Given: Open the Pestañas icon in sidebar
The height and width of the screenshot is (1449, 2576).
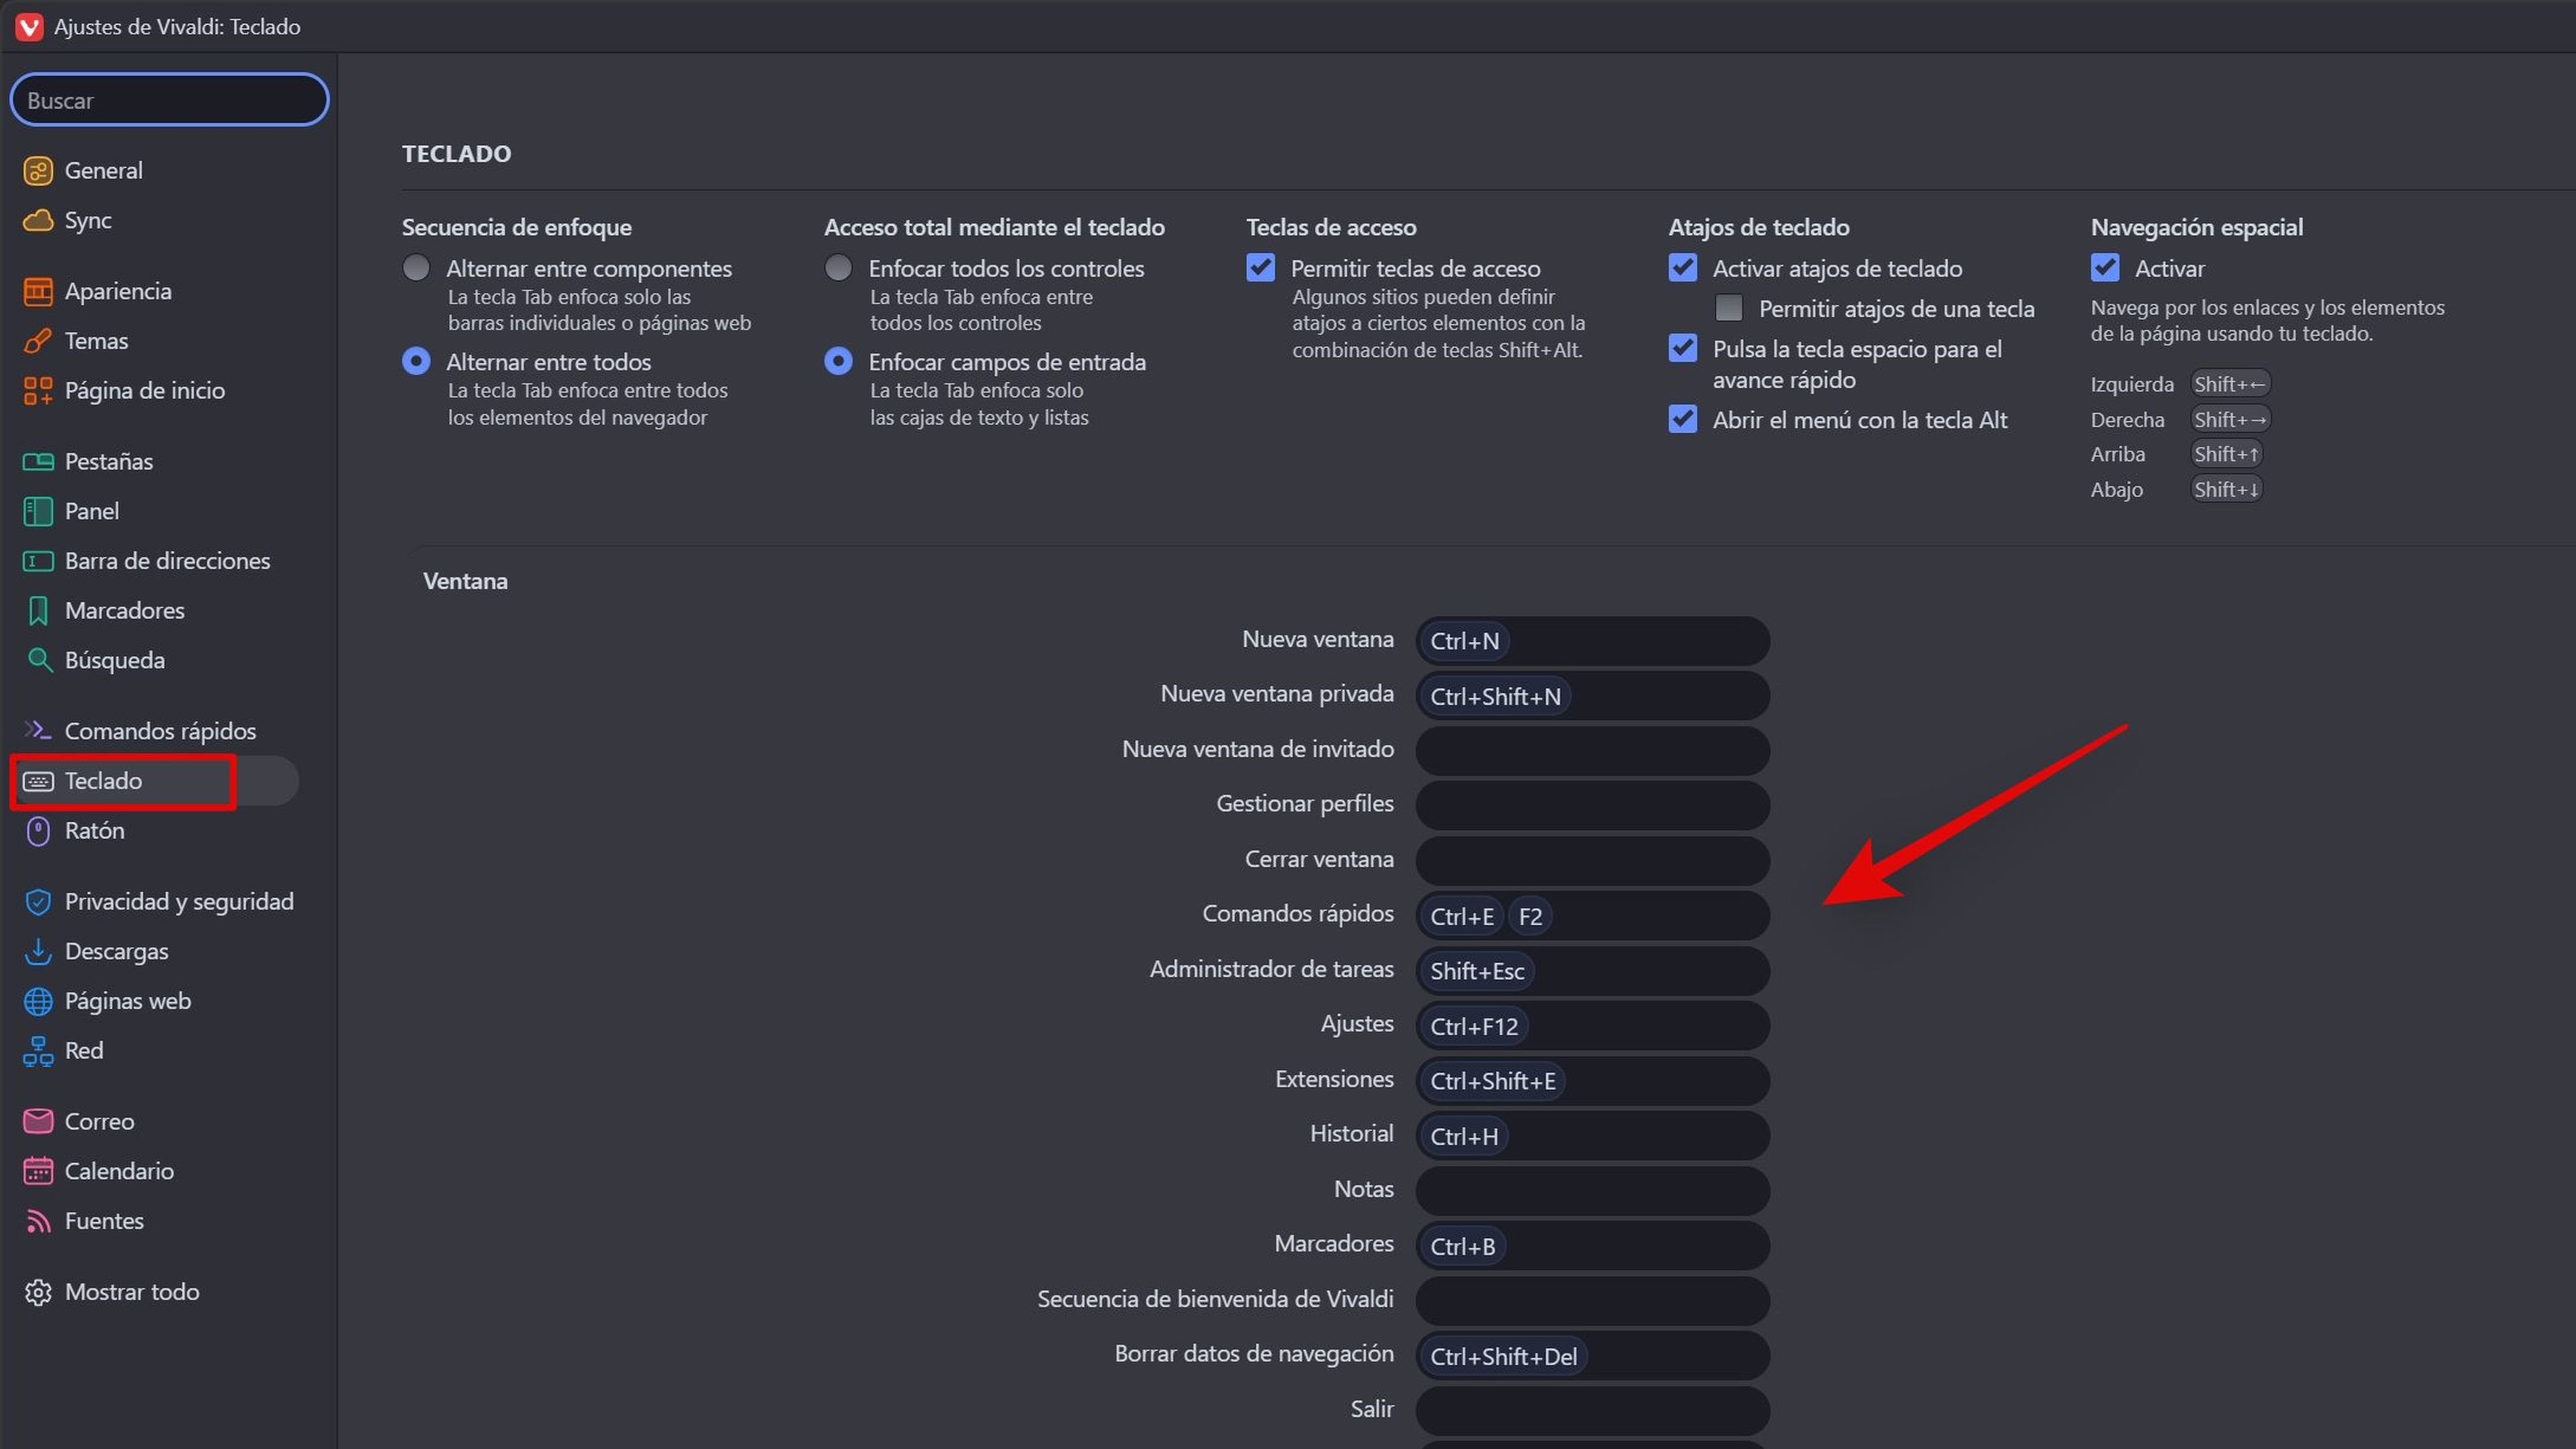Looking at the screenshot, I should [38, 462].
